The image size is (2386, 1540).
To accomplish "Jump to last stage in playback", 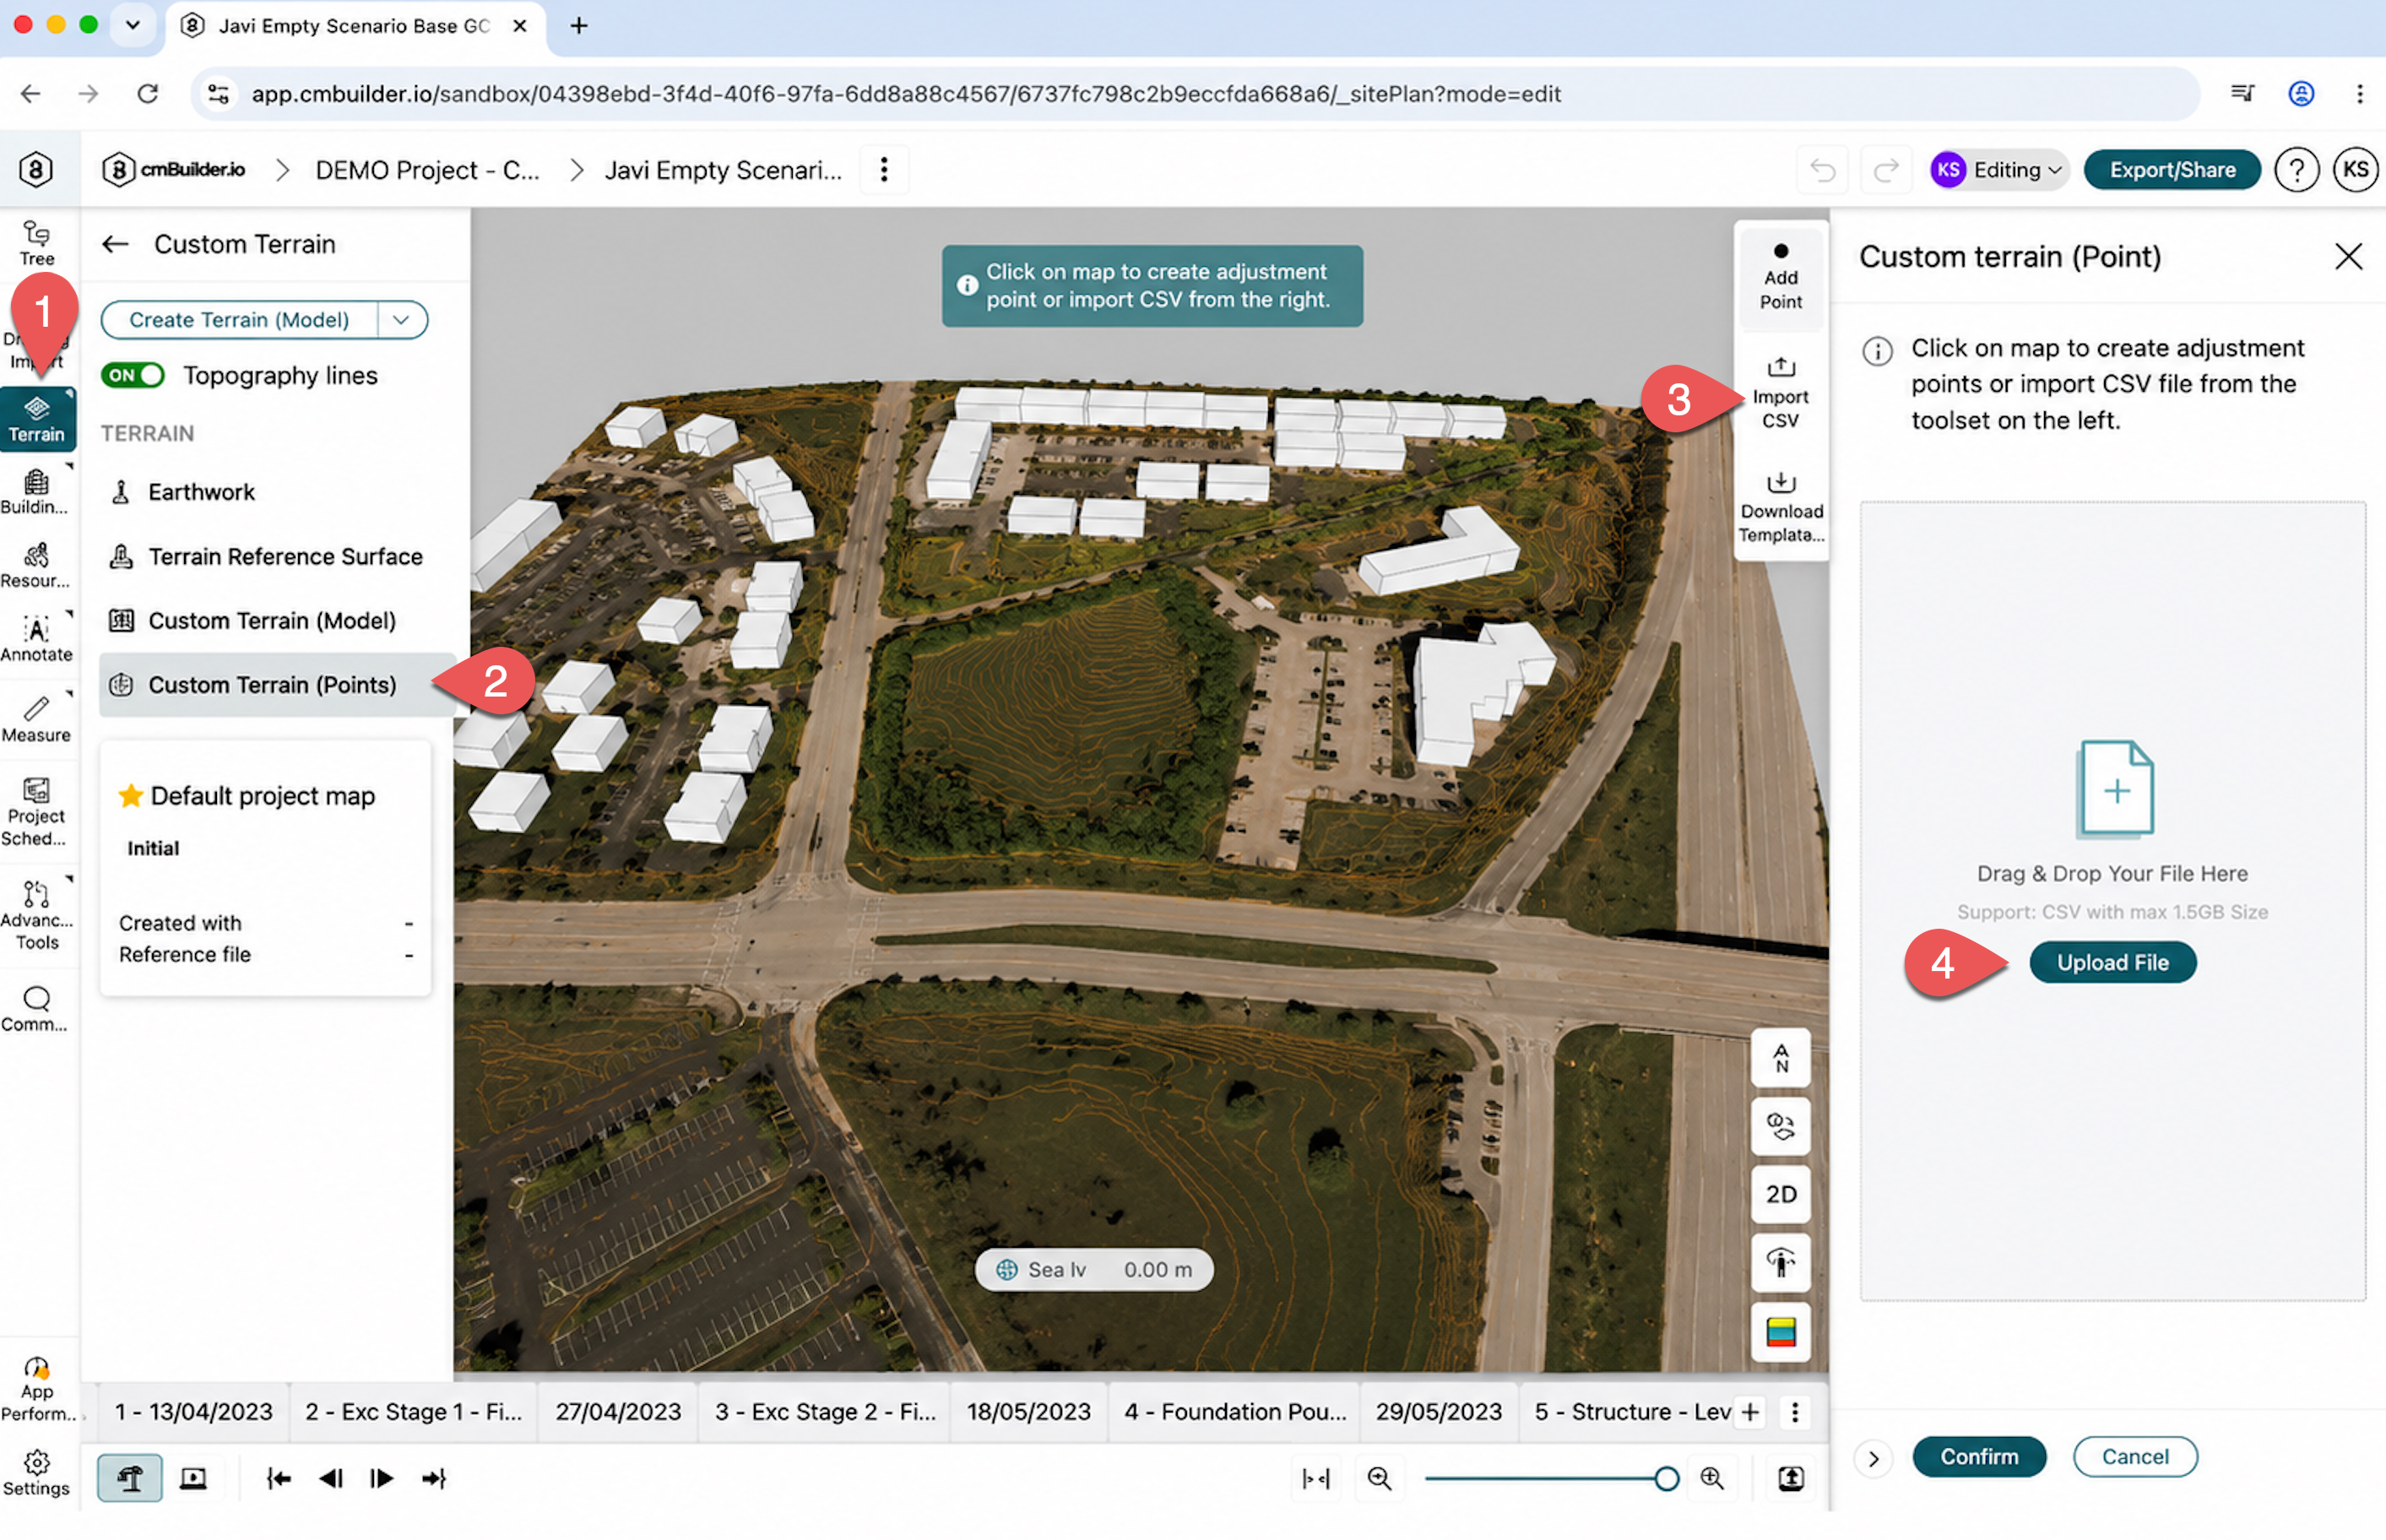I will (434, 1478).
